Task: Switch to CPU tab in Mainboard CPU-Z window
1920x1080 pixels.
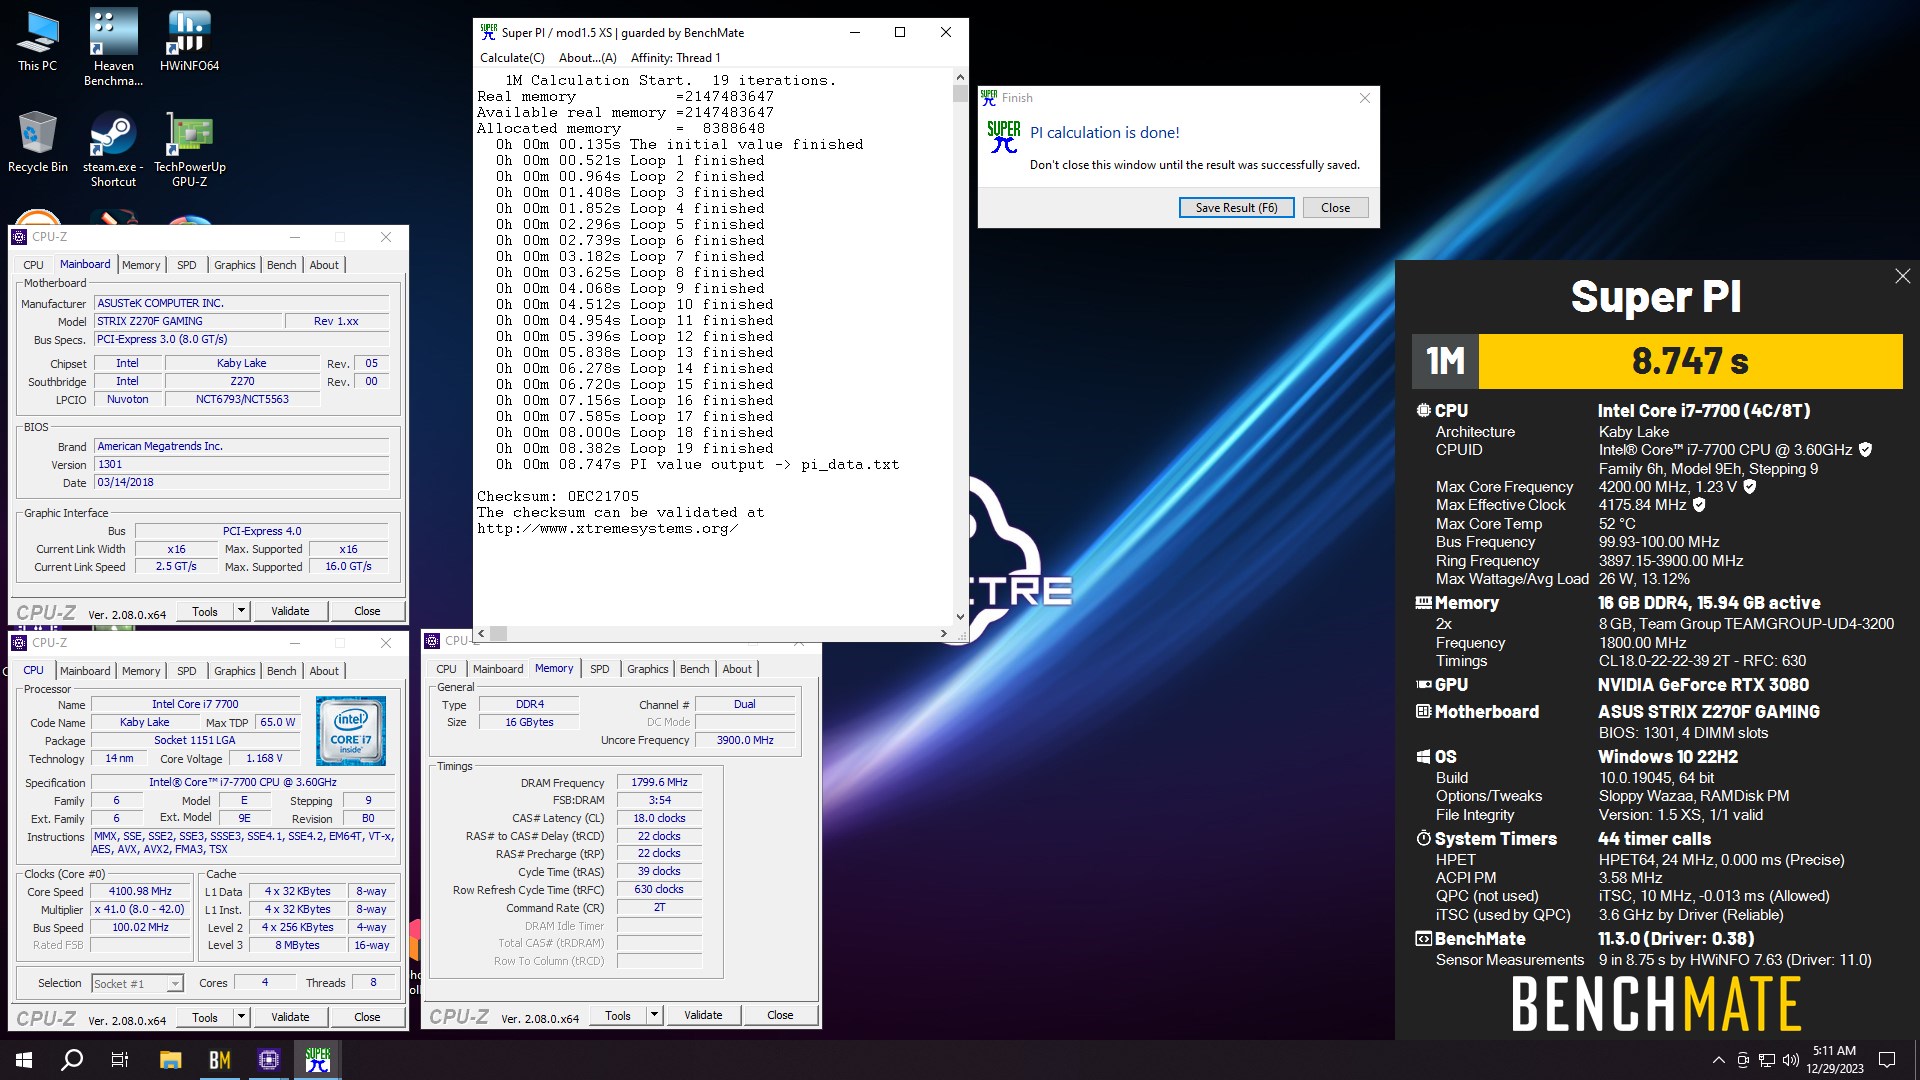Action: [x=33, y=265]
